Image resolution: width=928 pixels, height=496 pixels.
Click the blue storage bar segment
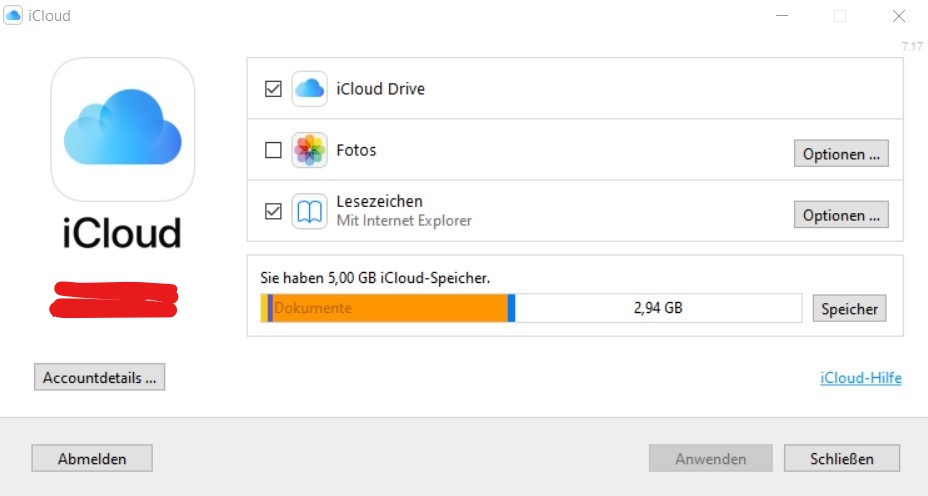(x=511, y=308)
